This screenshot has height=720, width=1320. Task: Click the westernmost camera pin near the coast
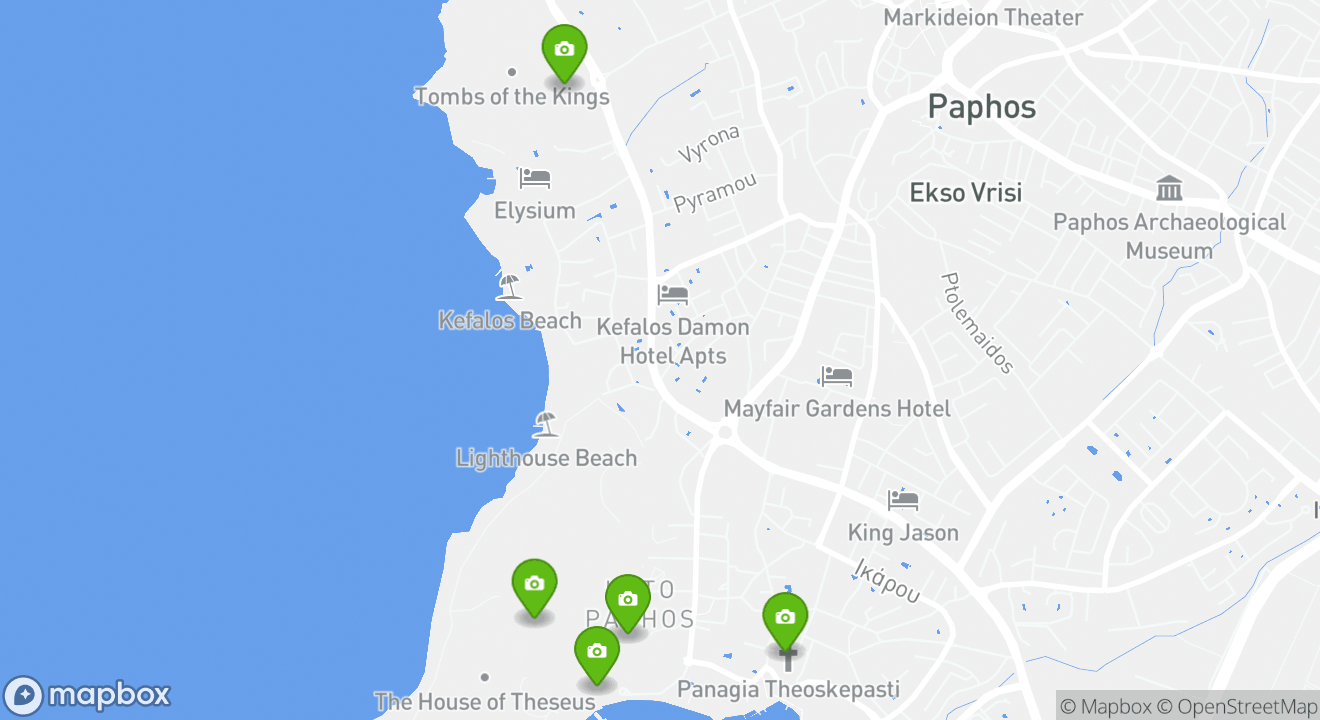pos(534,588)
